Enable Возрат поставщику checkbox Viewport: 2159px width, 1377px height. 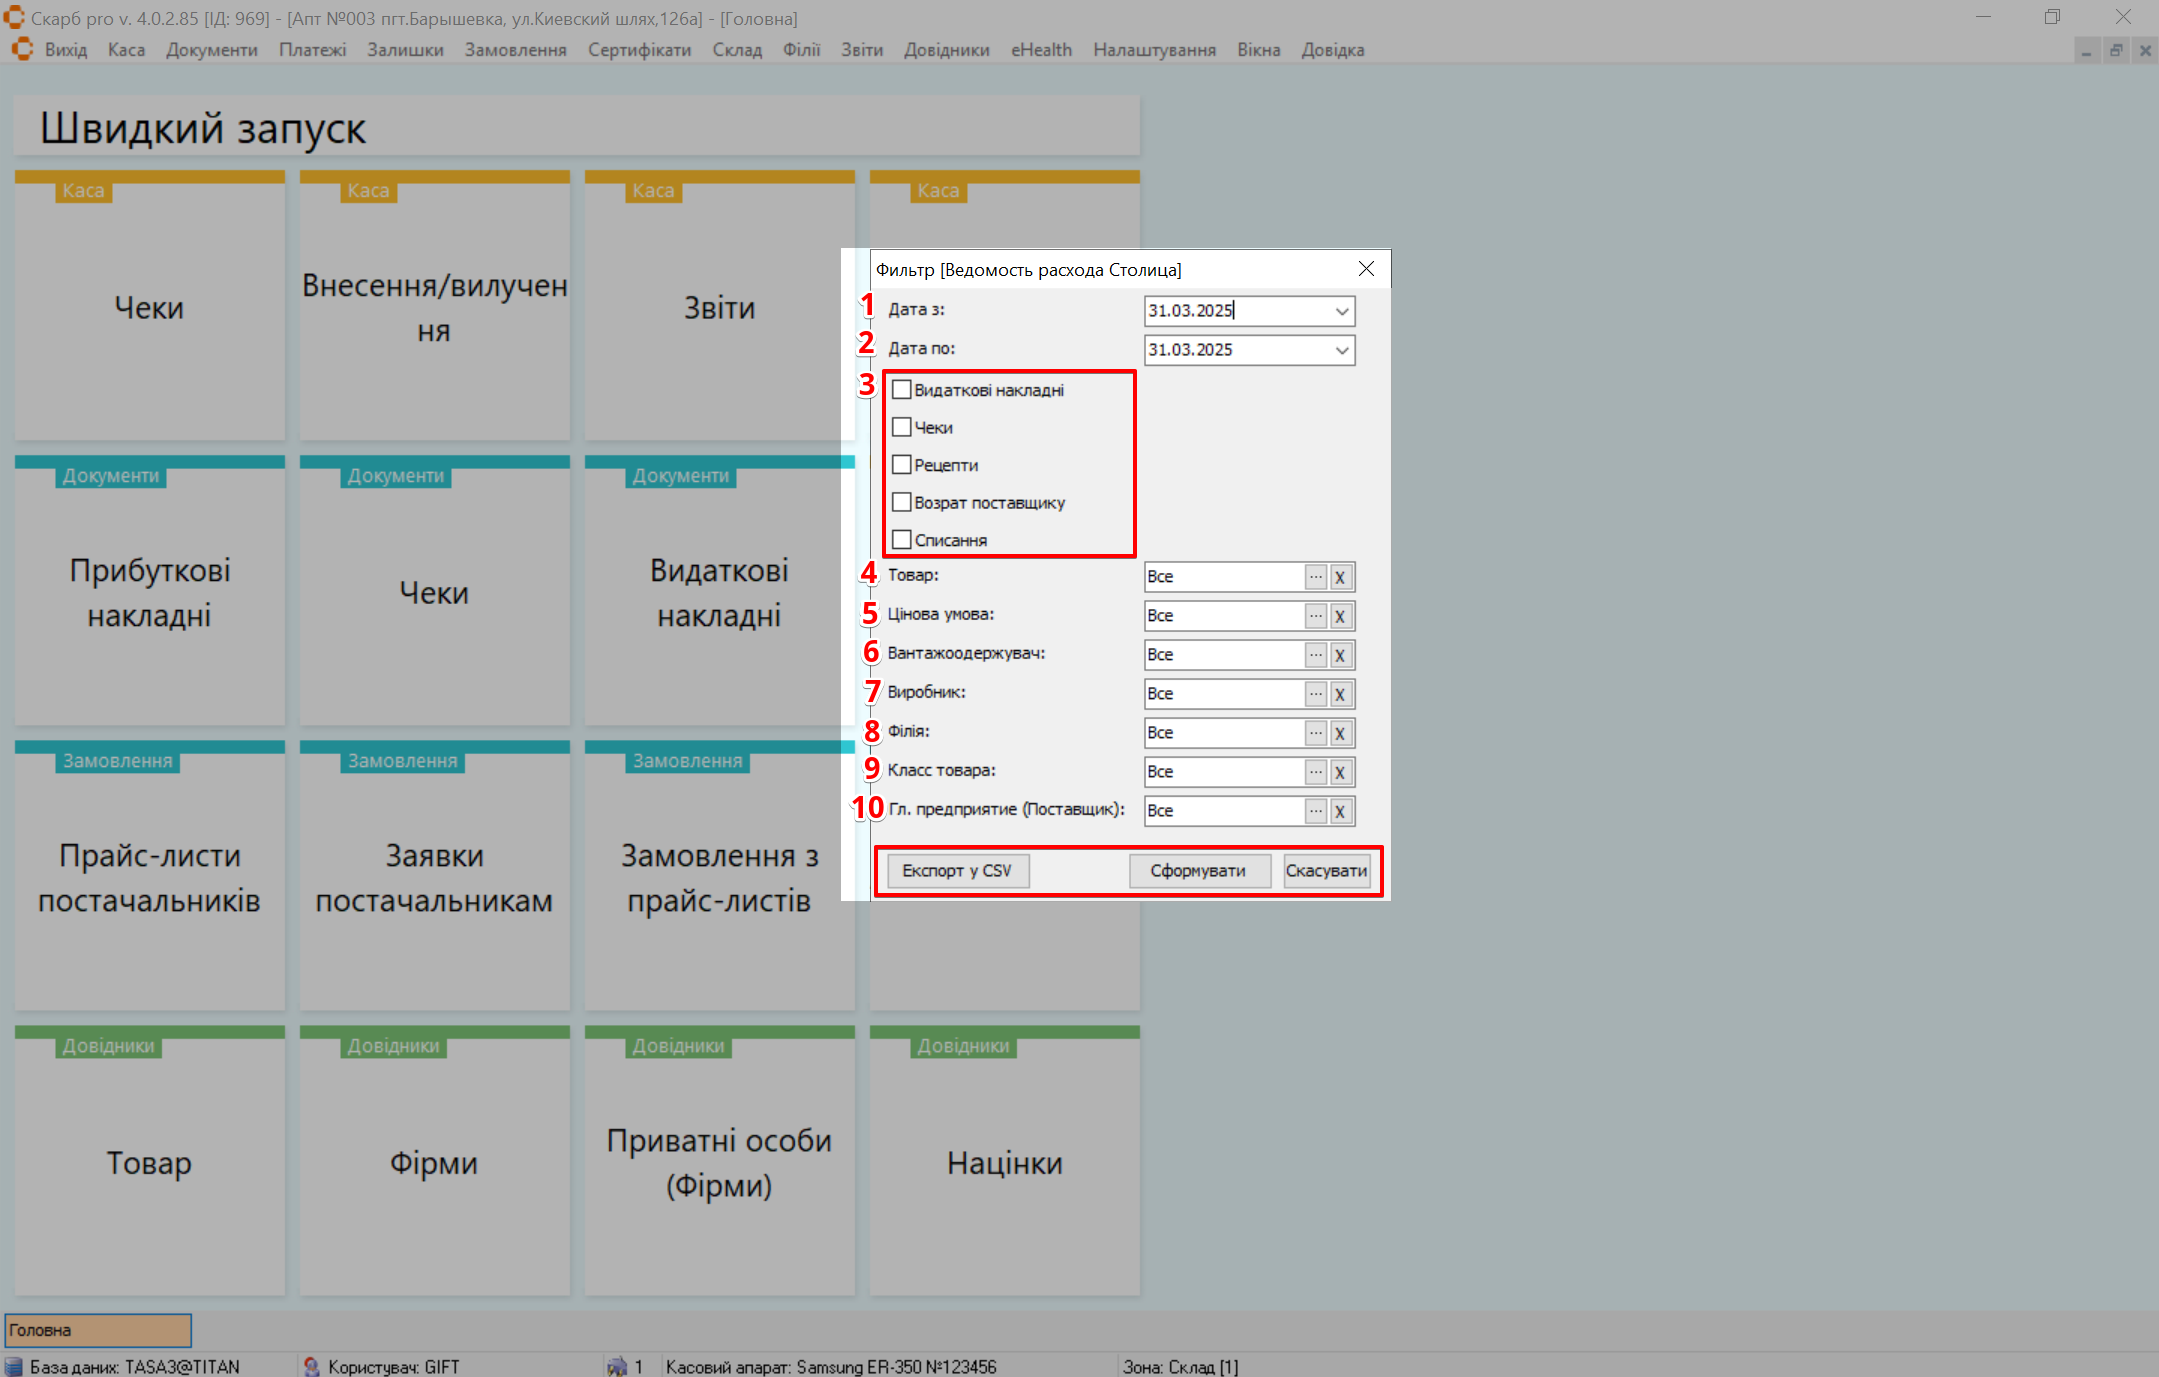click(901, 502)
